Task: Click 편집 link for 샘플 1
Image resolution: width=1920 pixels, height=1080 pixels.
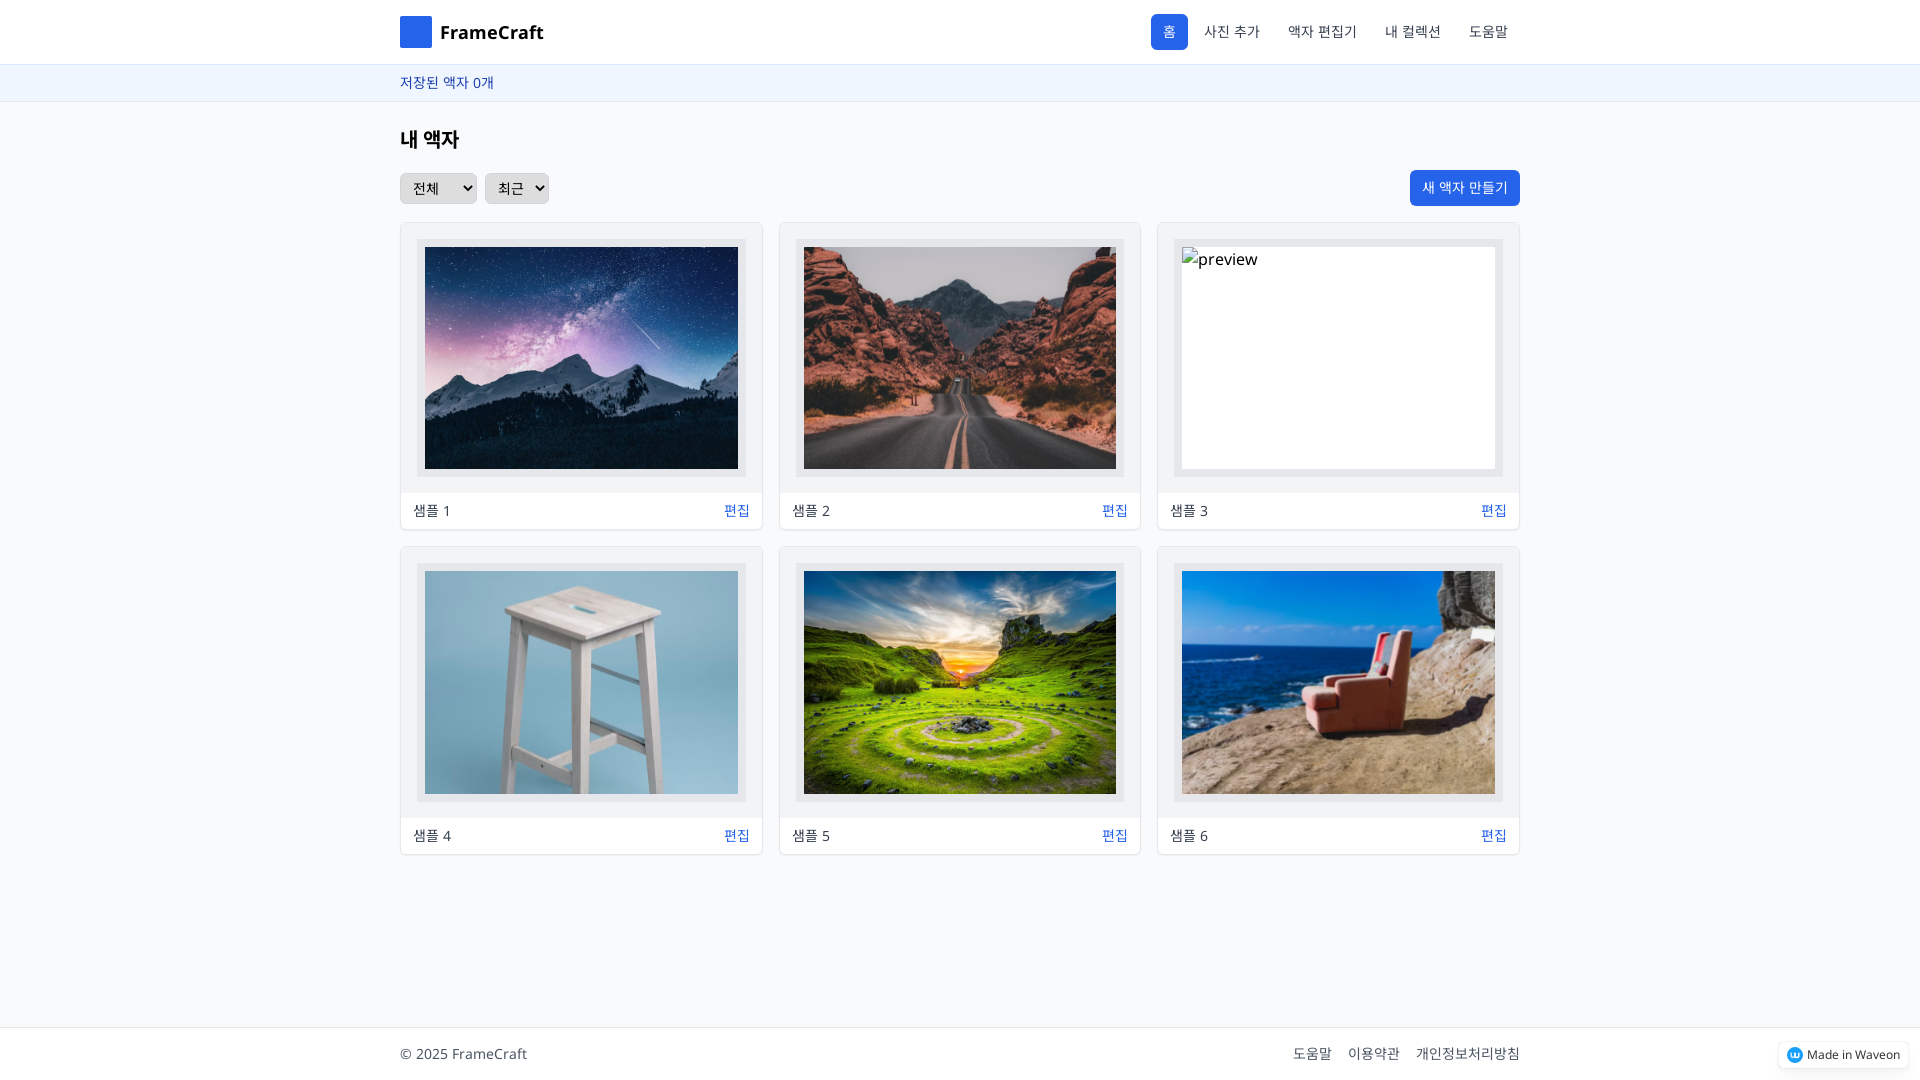Action: point(736,511)
